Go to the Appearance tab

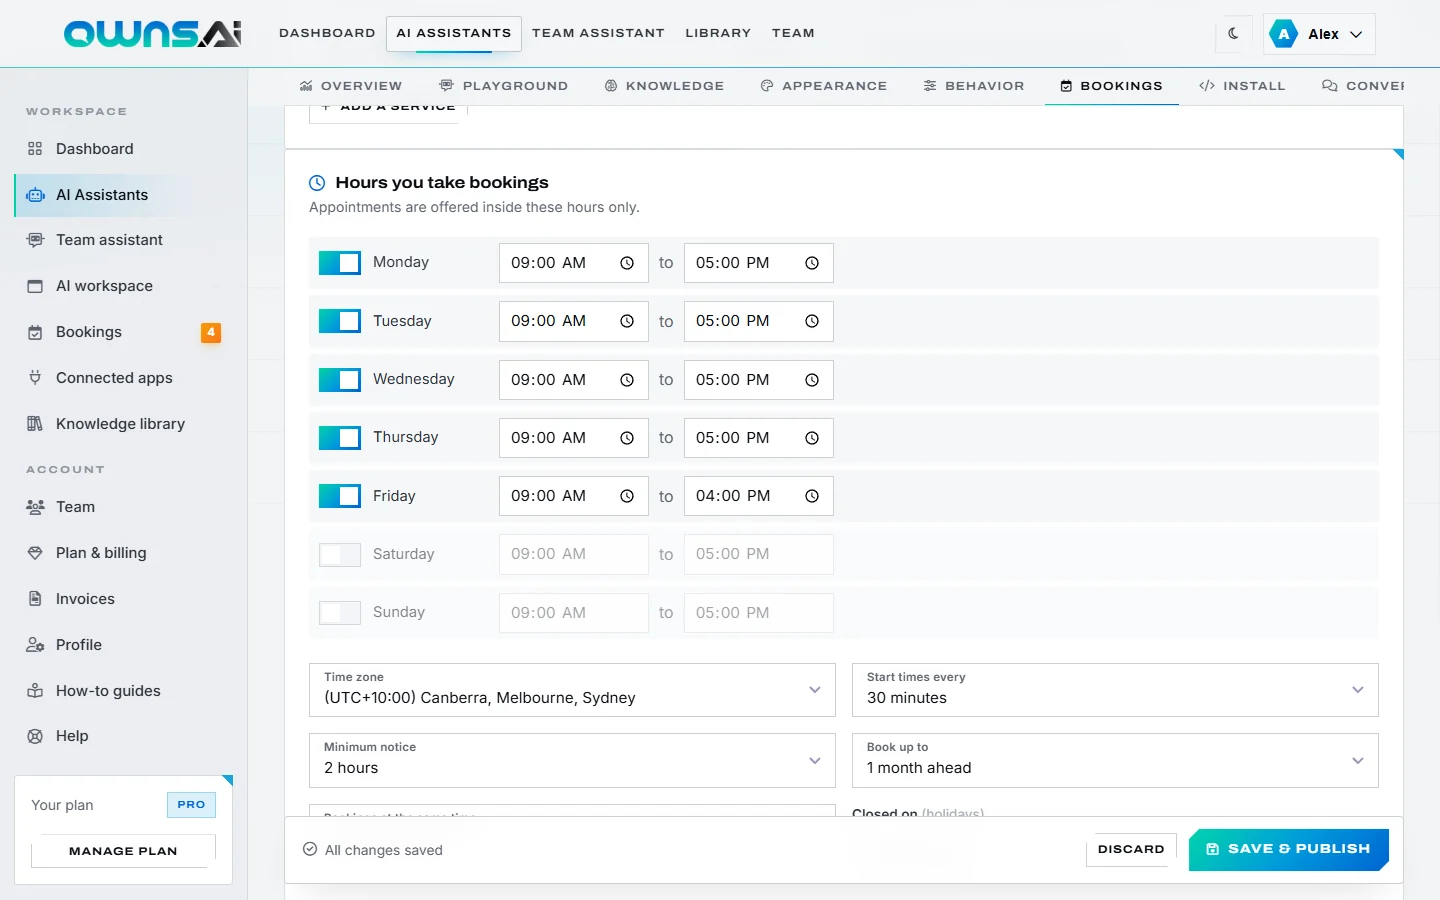point(824,86)
